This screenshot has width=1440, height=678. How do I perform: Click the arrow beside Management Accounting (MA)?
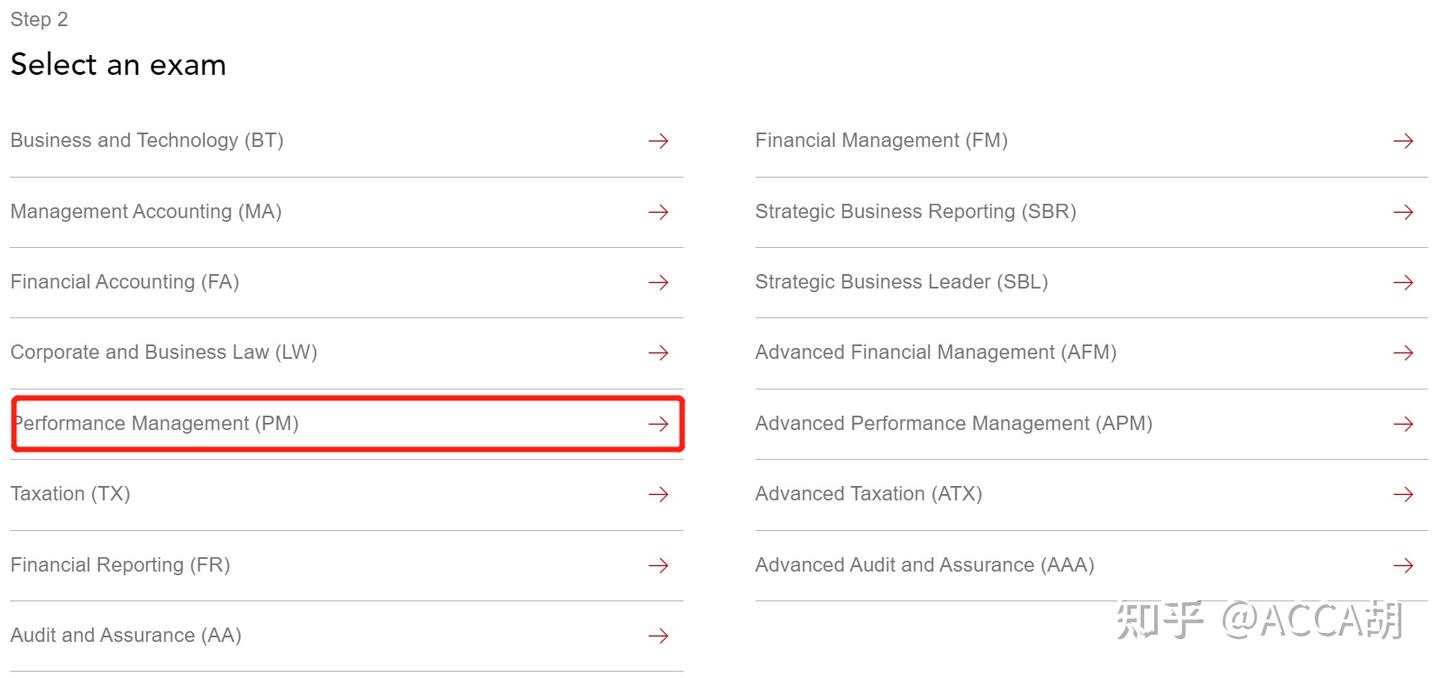tap(658, 212)
